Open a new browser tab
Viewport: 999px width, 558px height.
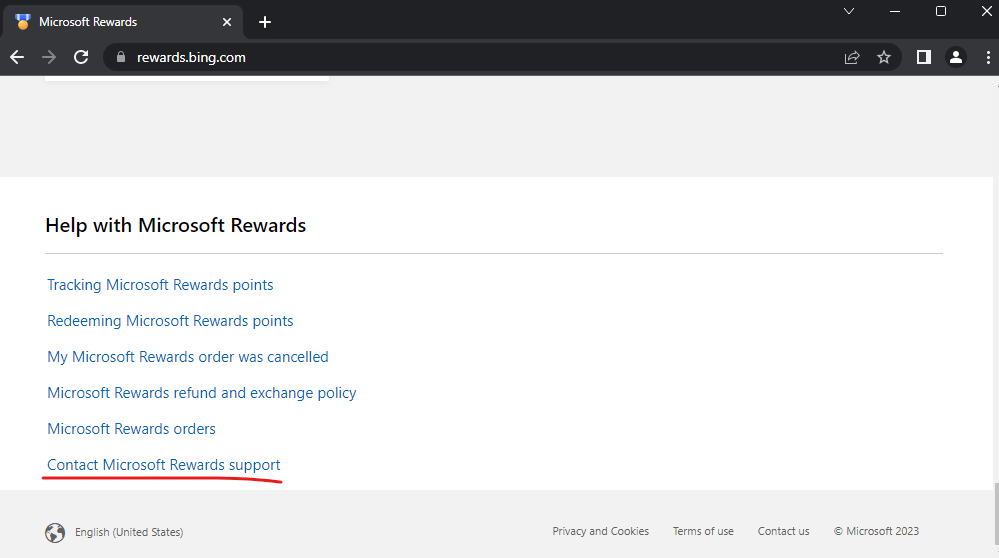pos(265,22)
